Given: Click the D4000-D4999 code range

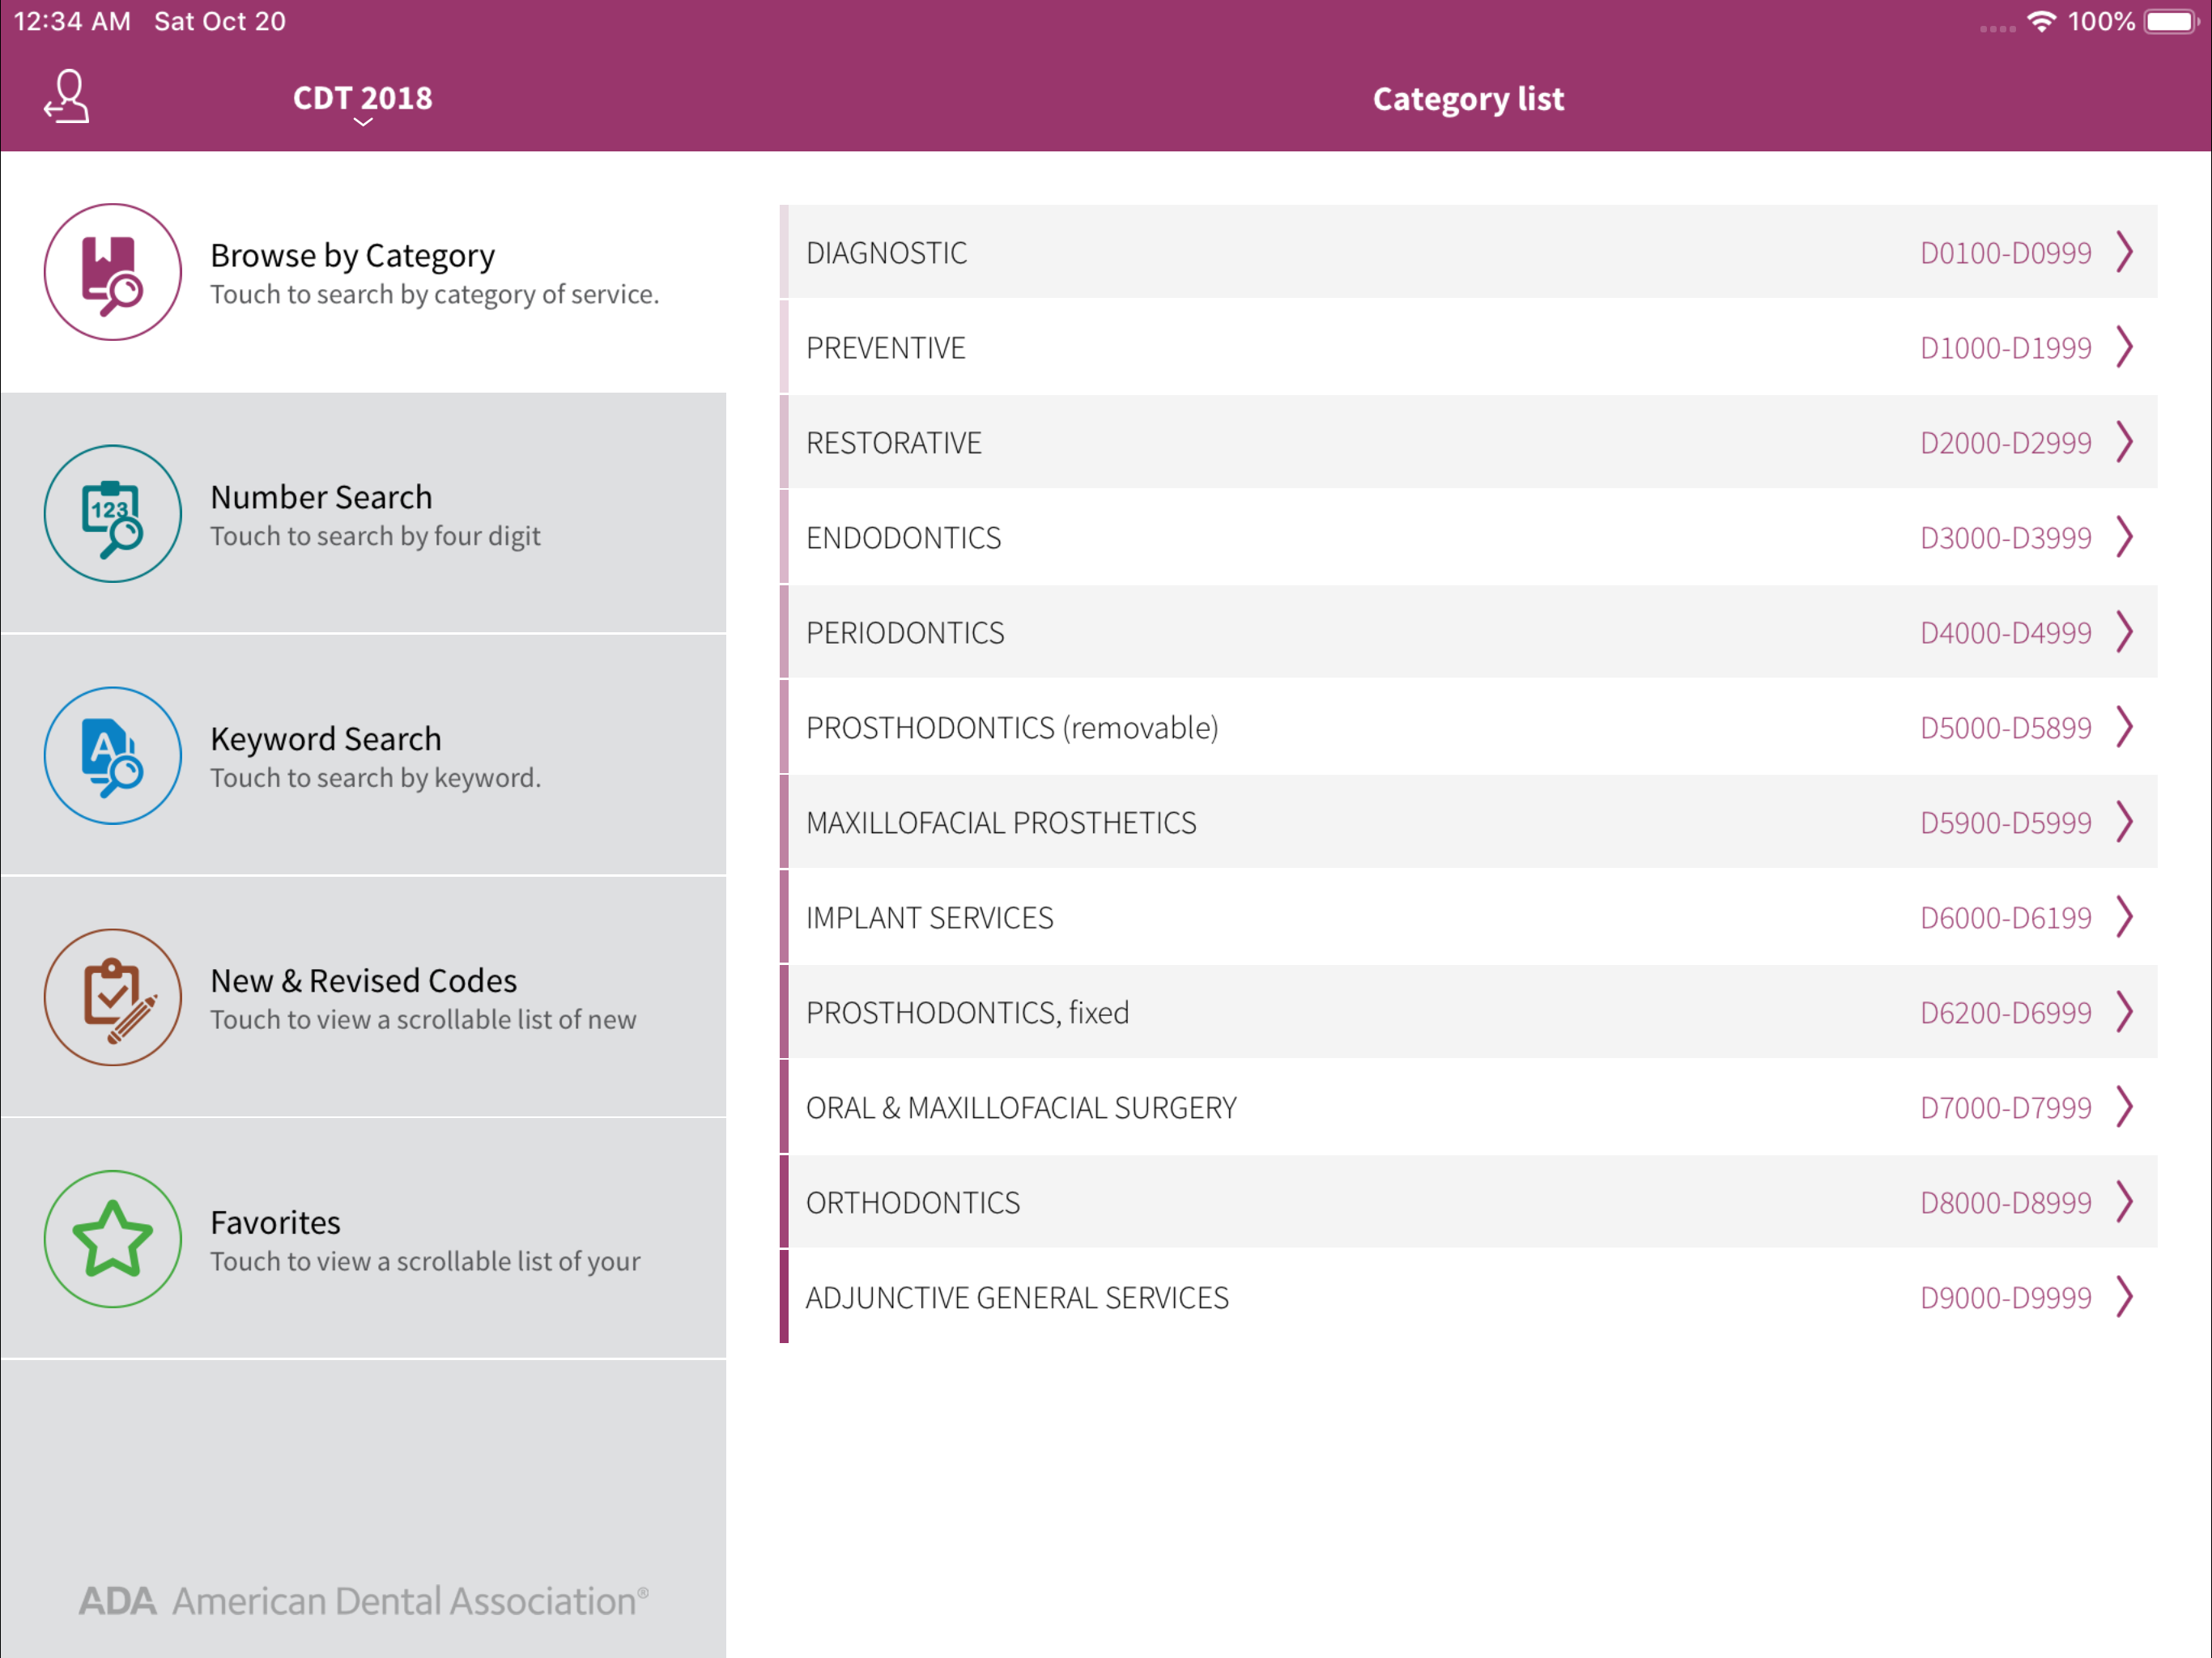Looking at the screenshot, I should (2006, 633).
